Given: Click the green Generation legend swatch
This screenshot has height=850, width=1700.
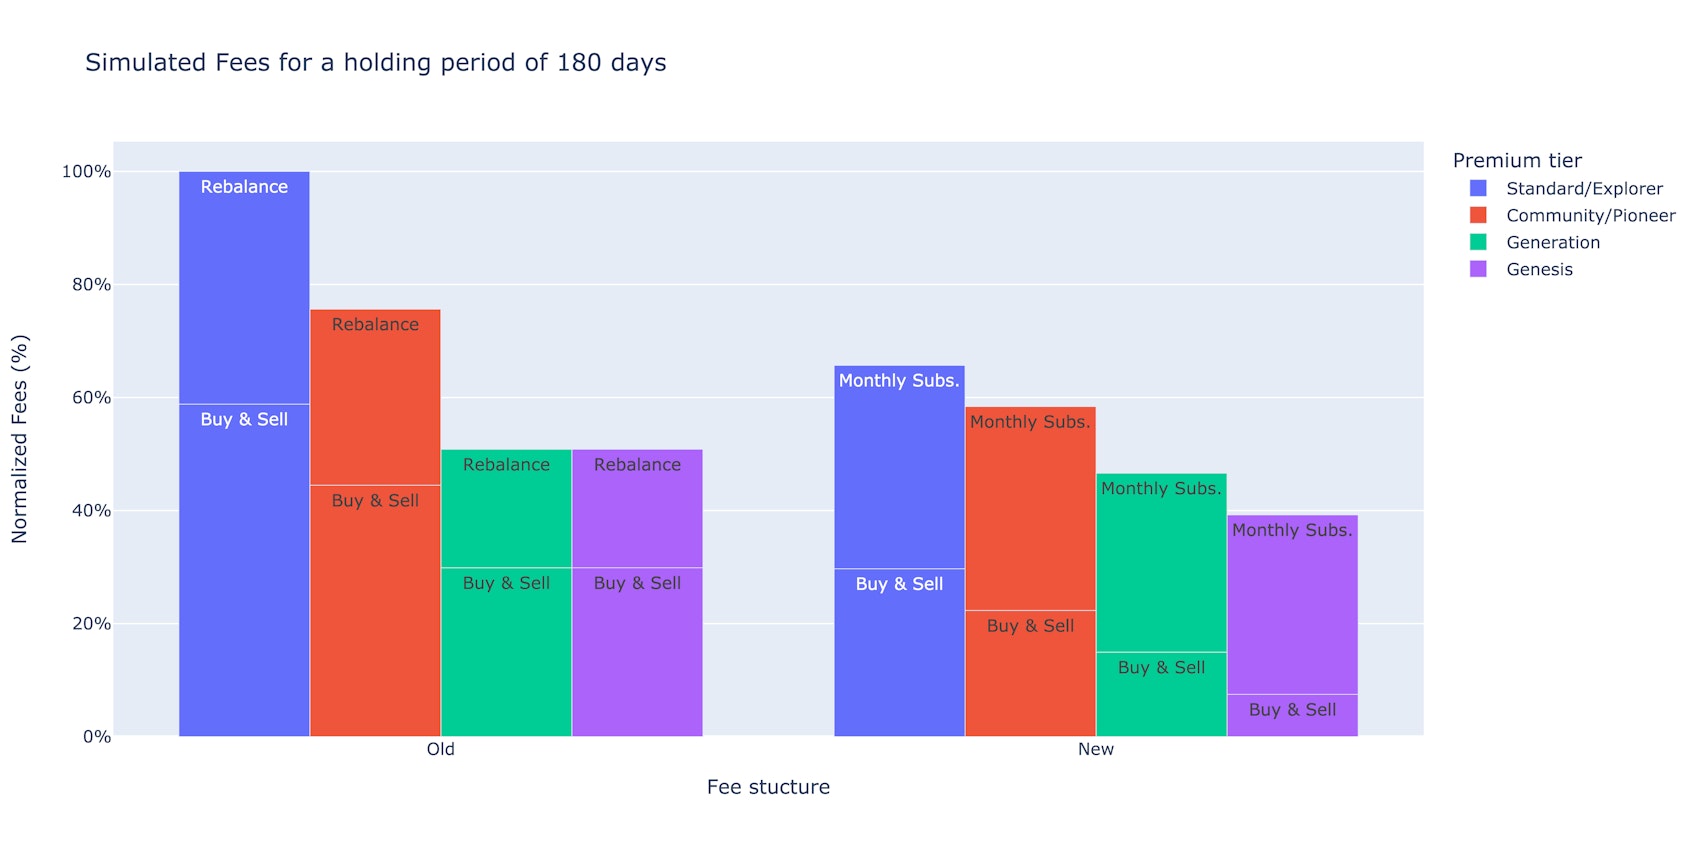Looking at the screenshot, I should [x=1478, y=242].
